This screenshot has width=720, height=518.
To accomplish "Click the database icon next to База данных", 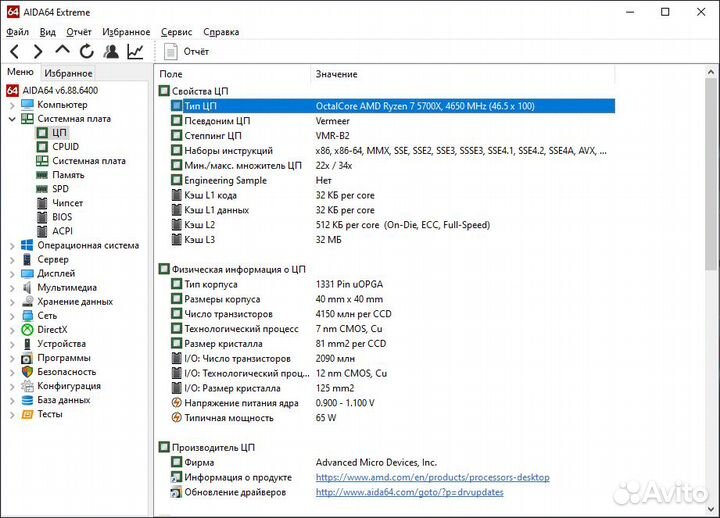I will click(28, 400).
